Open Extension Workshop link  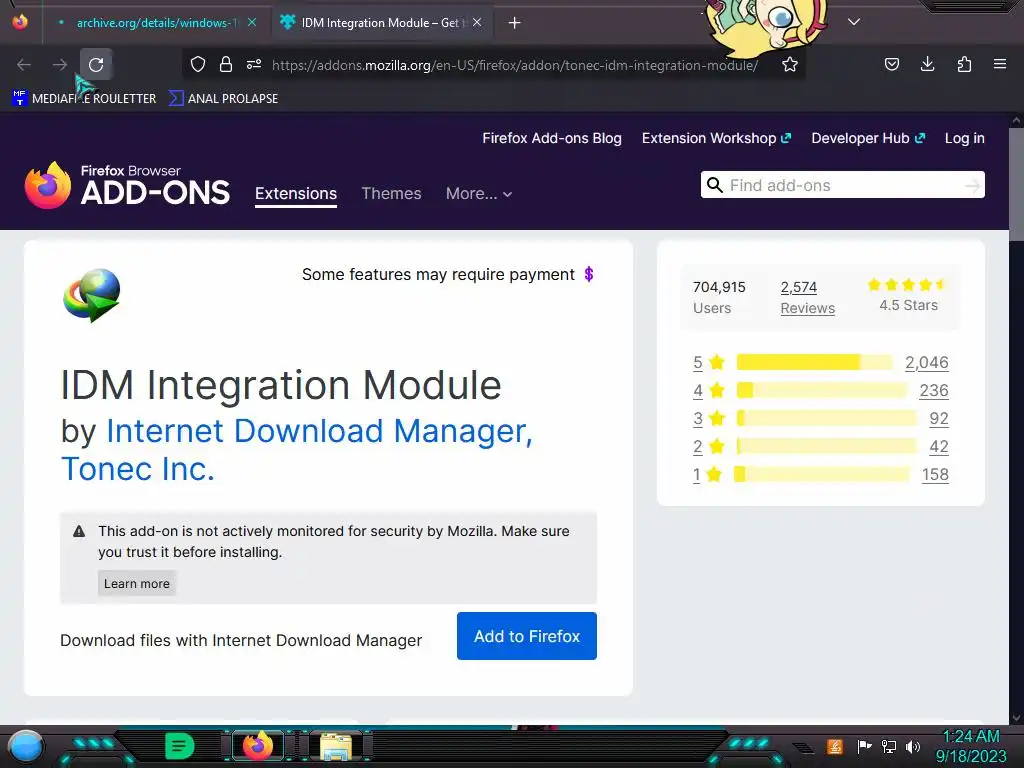click(x=716, y=138)
